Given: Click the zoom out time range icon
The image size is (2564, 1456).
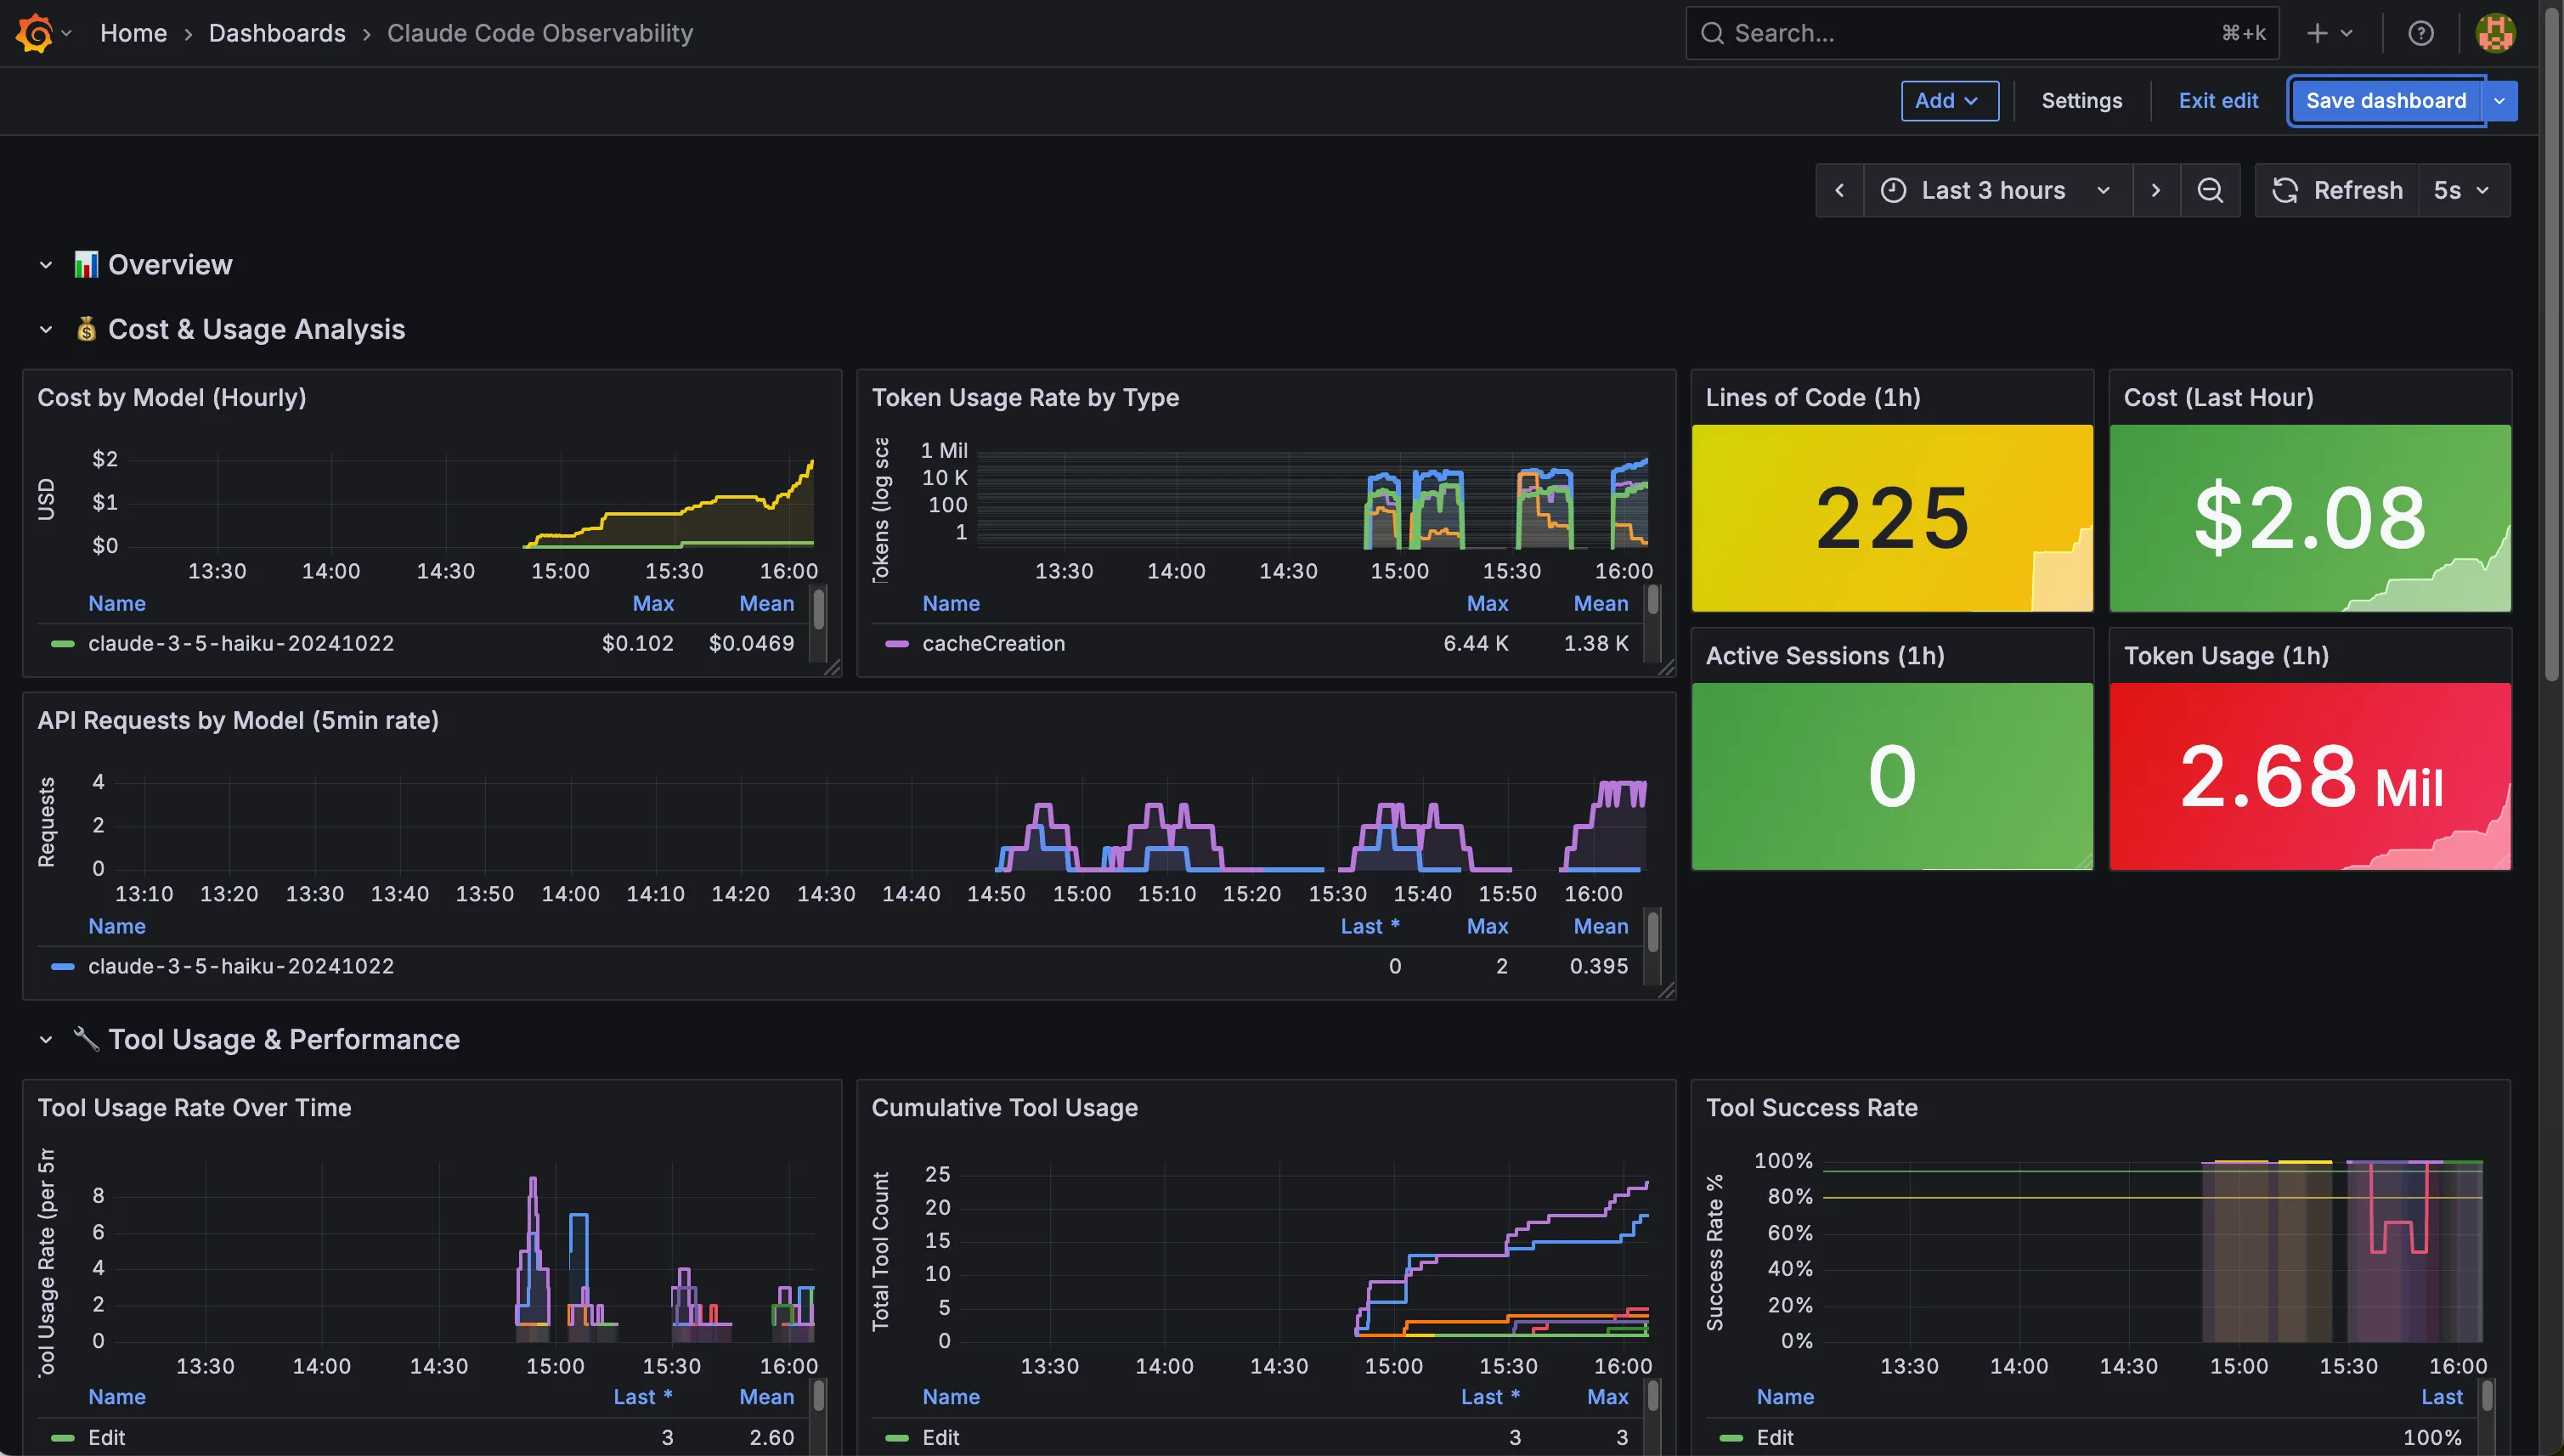Looking at the screenshot, I should pyautogui.click(x=2210, y=190).
